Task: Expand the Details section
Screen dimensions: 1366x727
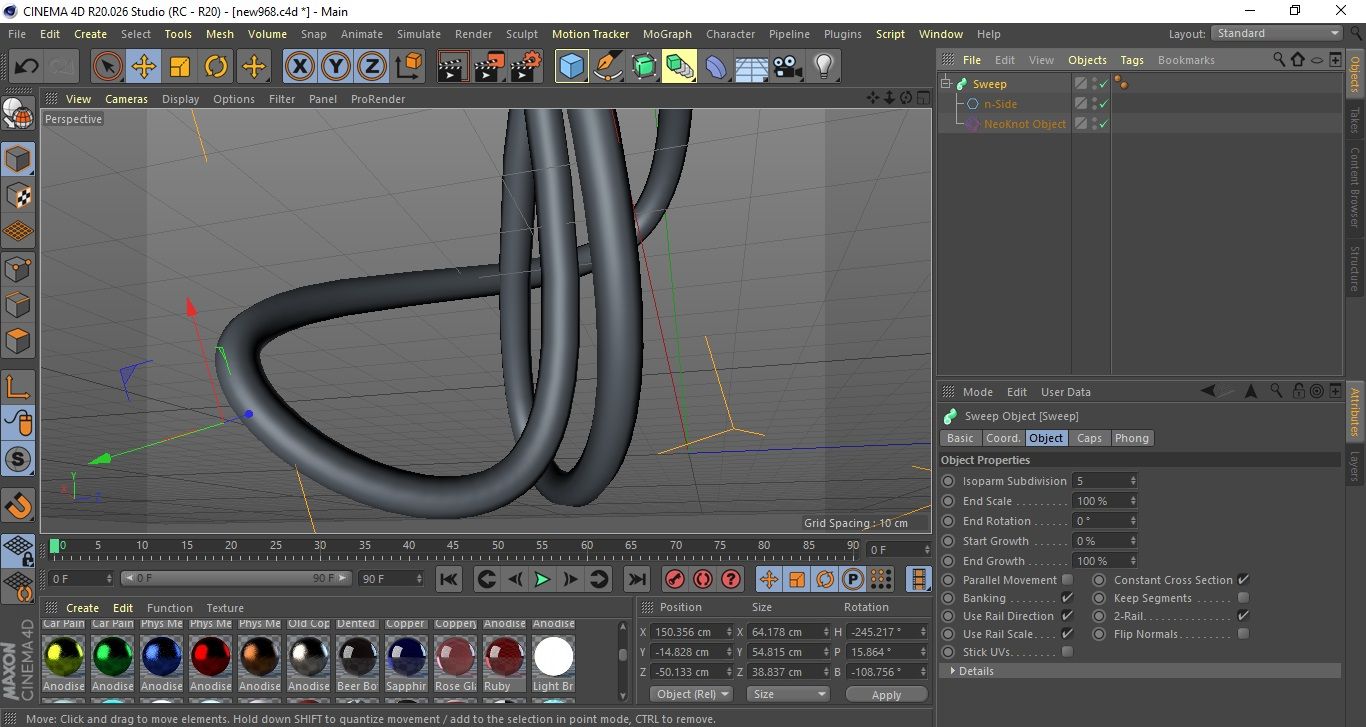Action: pos(953,671)
